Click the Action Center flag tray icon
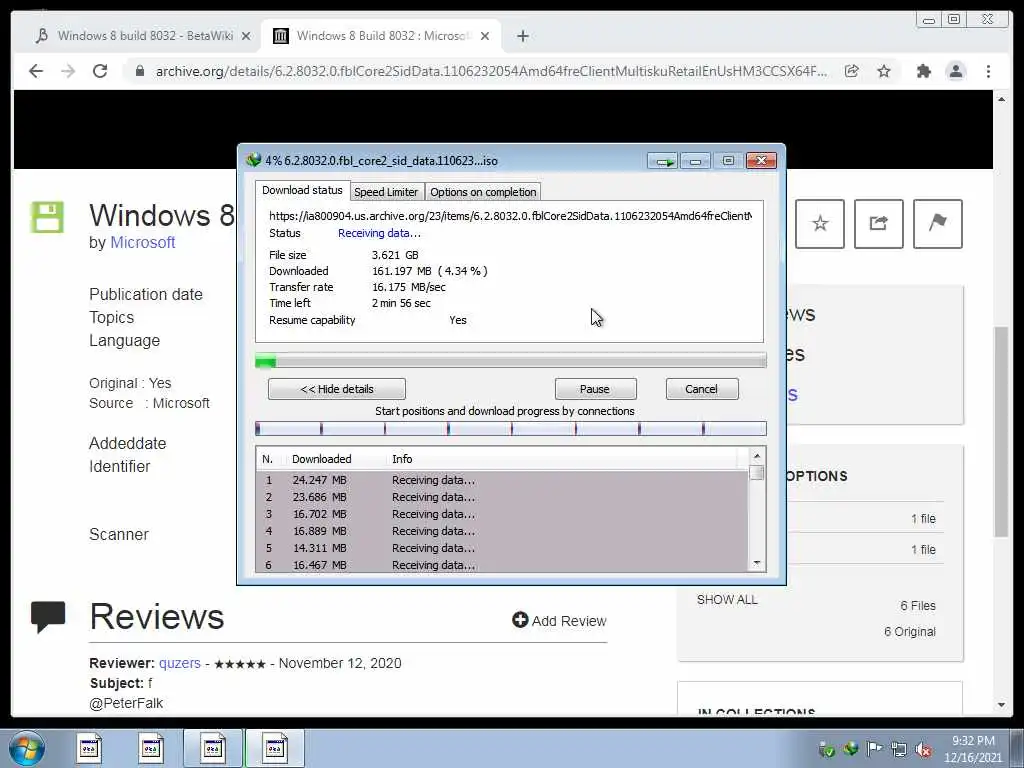The height and width of the screenshot is (768, 1024). (874, 749)
